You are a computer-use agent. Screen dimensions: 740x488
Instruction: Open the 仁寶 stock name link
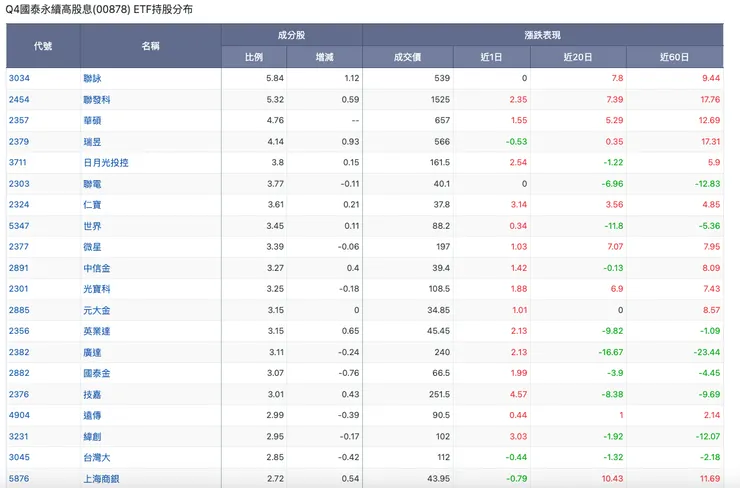click(x=92, y=204)
